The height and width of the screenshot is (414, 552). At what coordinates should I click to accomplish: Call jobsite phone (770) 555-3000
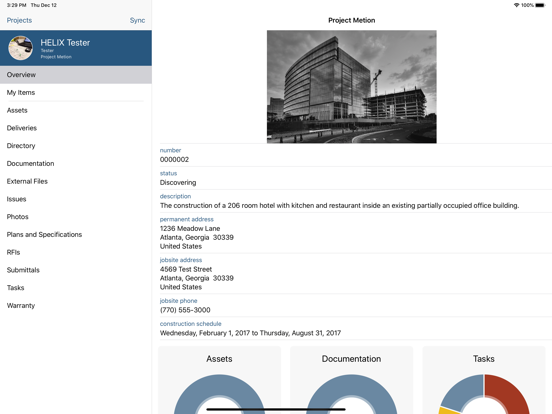coord(185,310)
